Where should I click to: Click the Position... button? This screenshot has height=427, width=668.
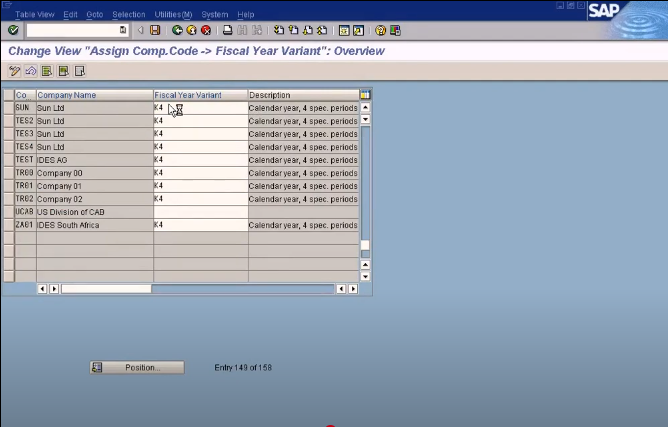pyautogui.click(x=137, y=367)
